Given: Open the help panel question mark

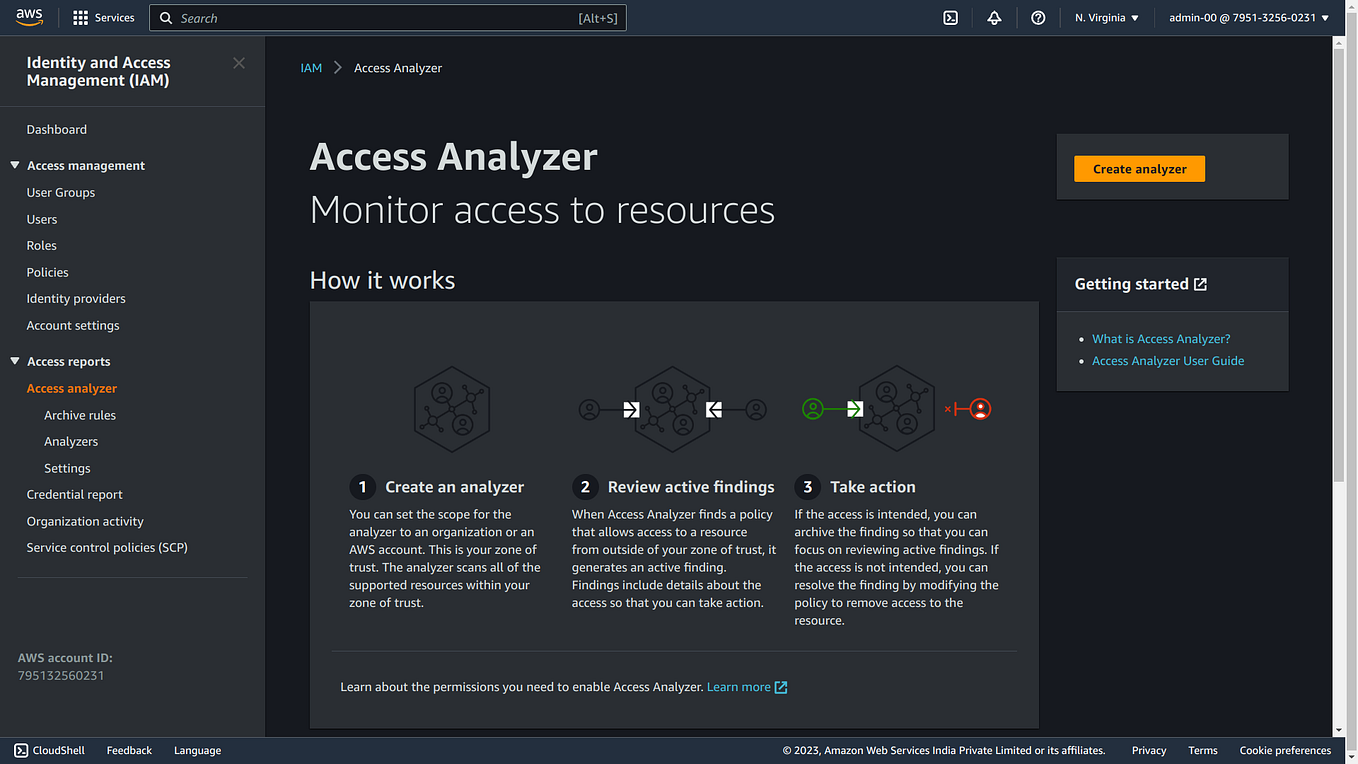Looking at the screenshot, I should click(1038, 17).
